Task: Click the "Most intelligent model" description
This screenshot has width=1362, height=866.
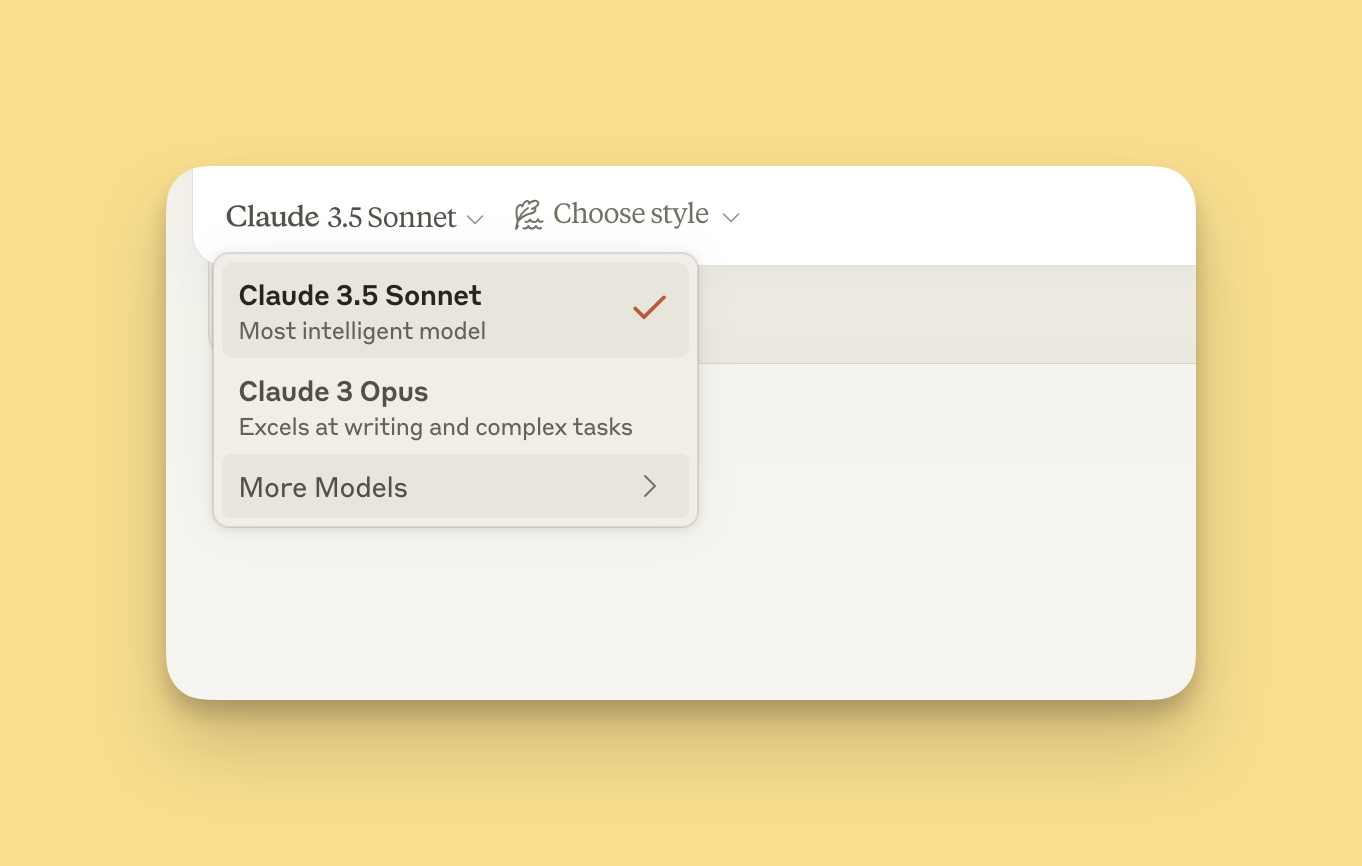Action: coord(362,331)
